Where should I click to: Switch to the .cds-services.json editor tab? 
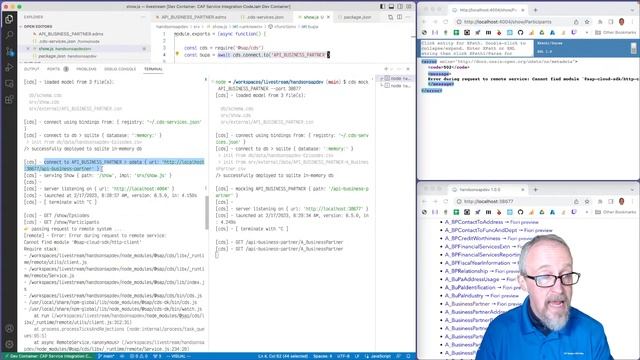(264, 17)
